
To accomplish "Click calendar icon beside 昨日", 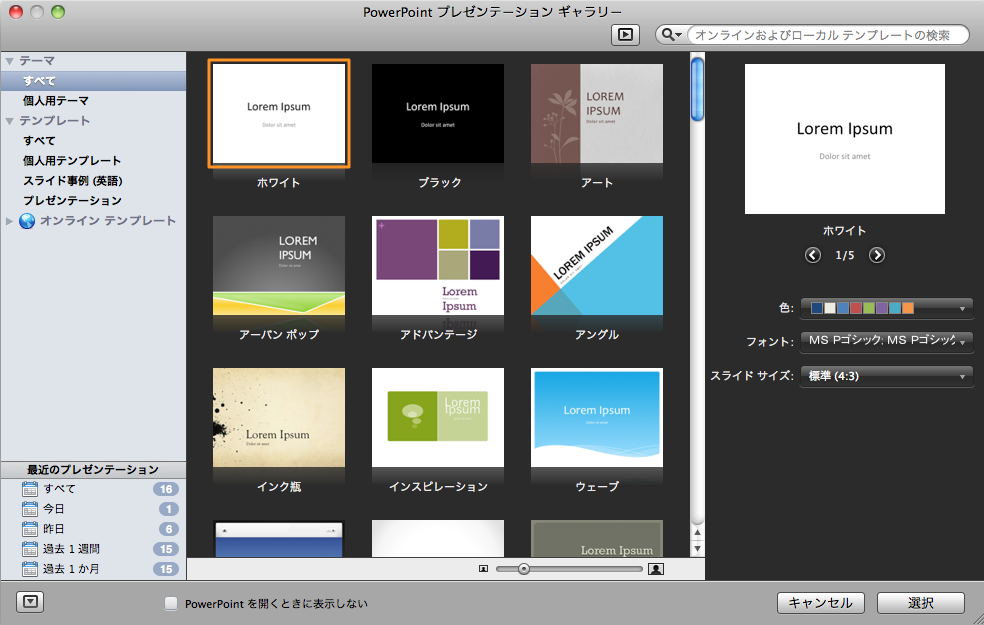I will point(29,528).
